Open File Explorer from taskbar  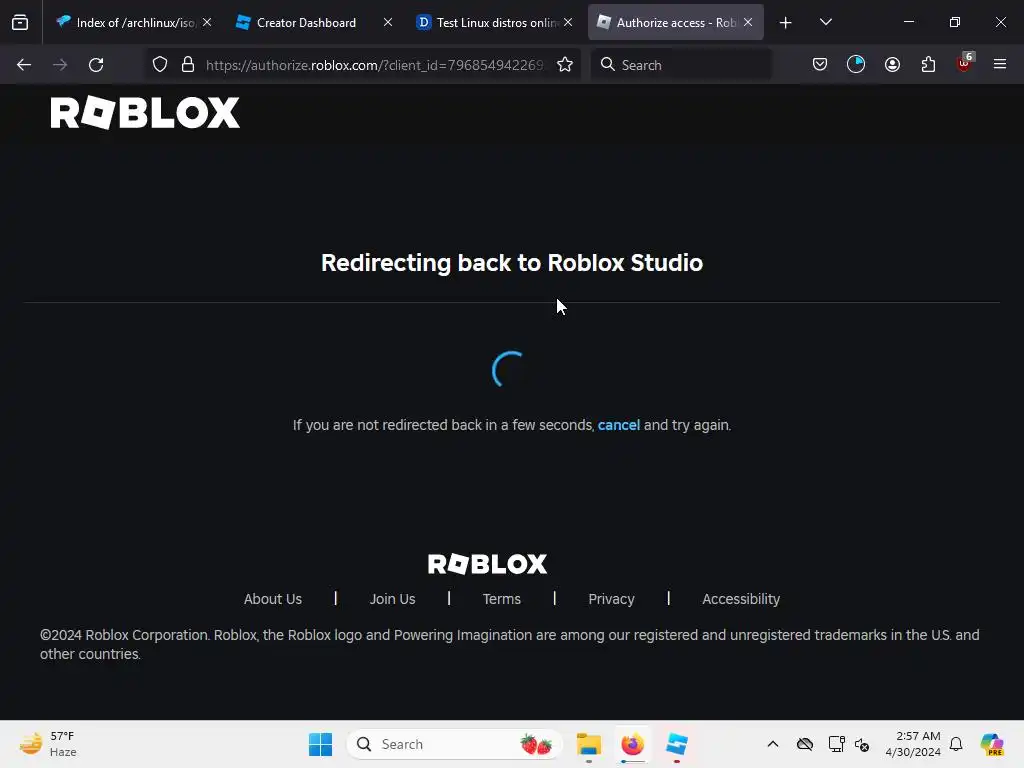(x=588, y=744)
